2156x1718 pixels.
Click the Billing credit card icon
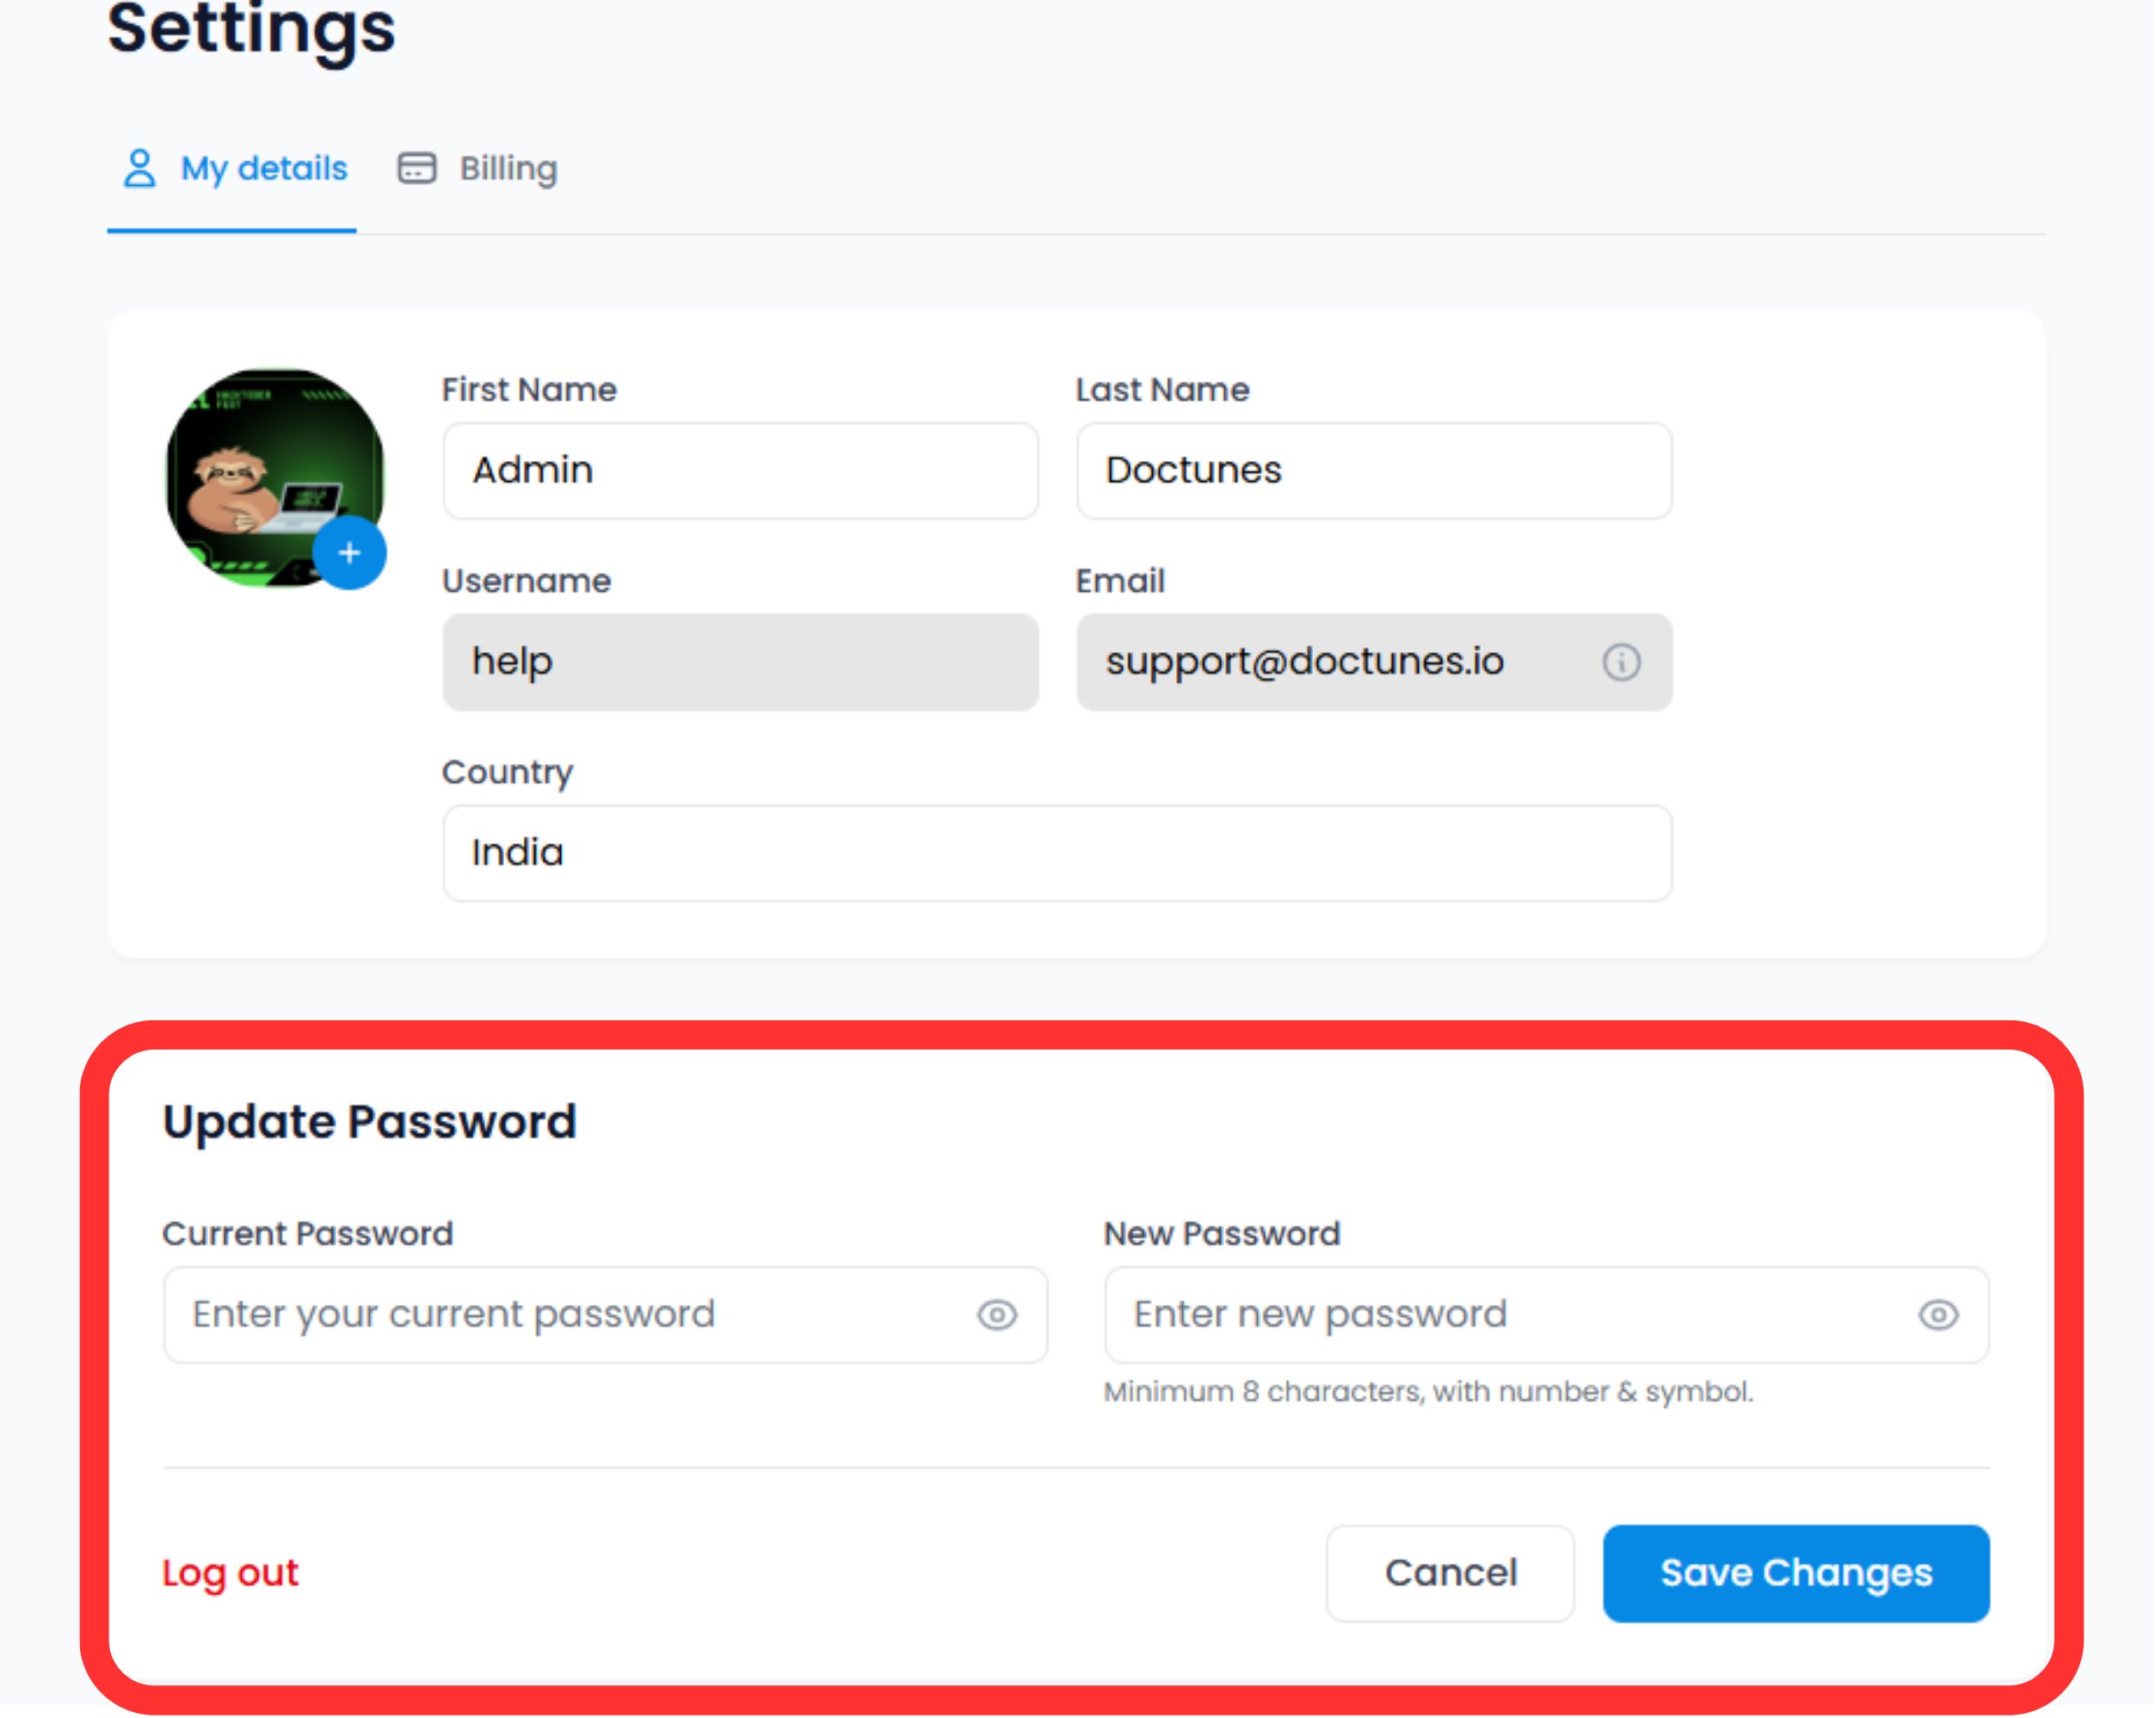[416, 167]
